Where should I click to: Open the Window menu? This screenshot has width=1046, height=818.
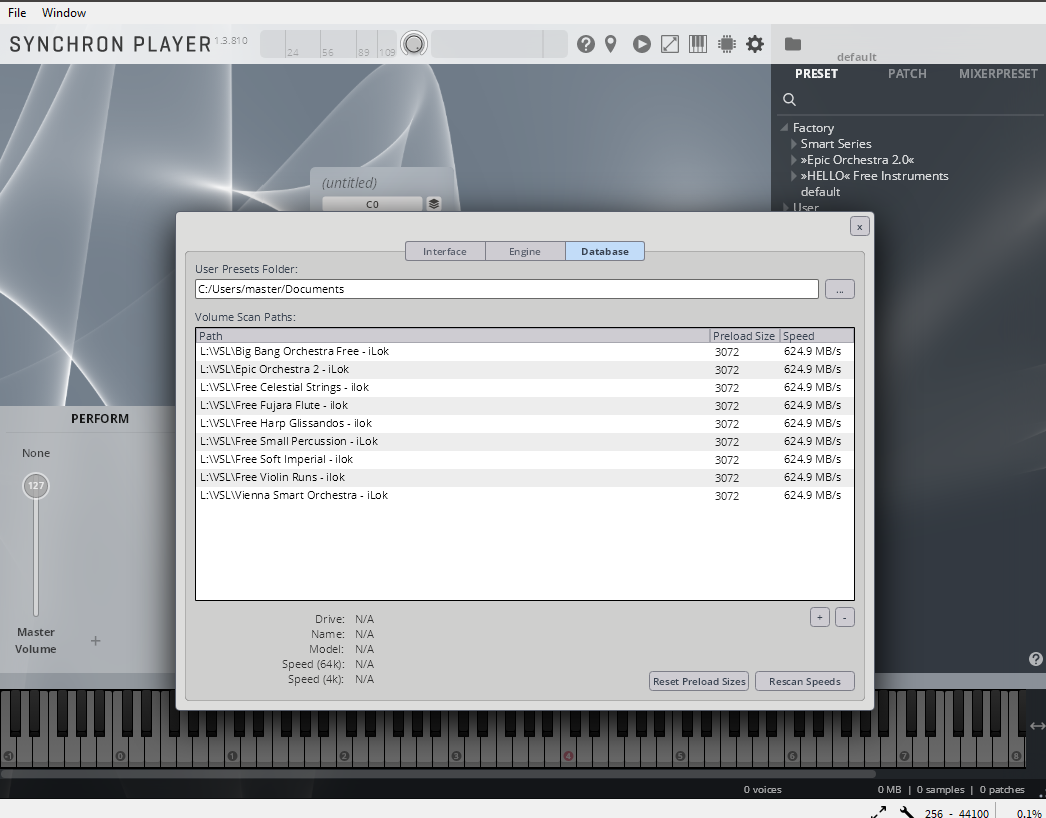point(63,13)
